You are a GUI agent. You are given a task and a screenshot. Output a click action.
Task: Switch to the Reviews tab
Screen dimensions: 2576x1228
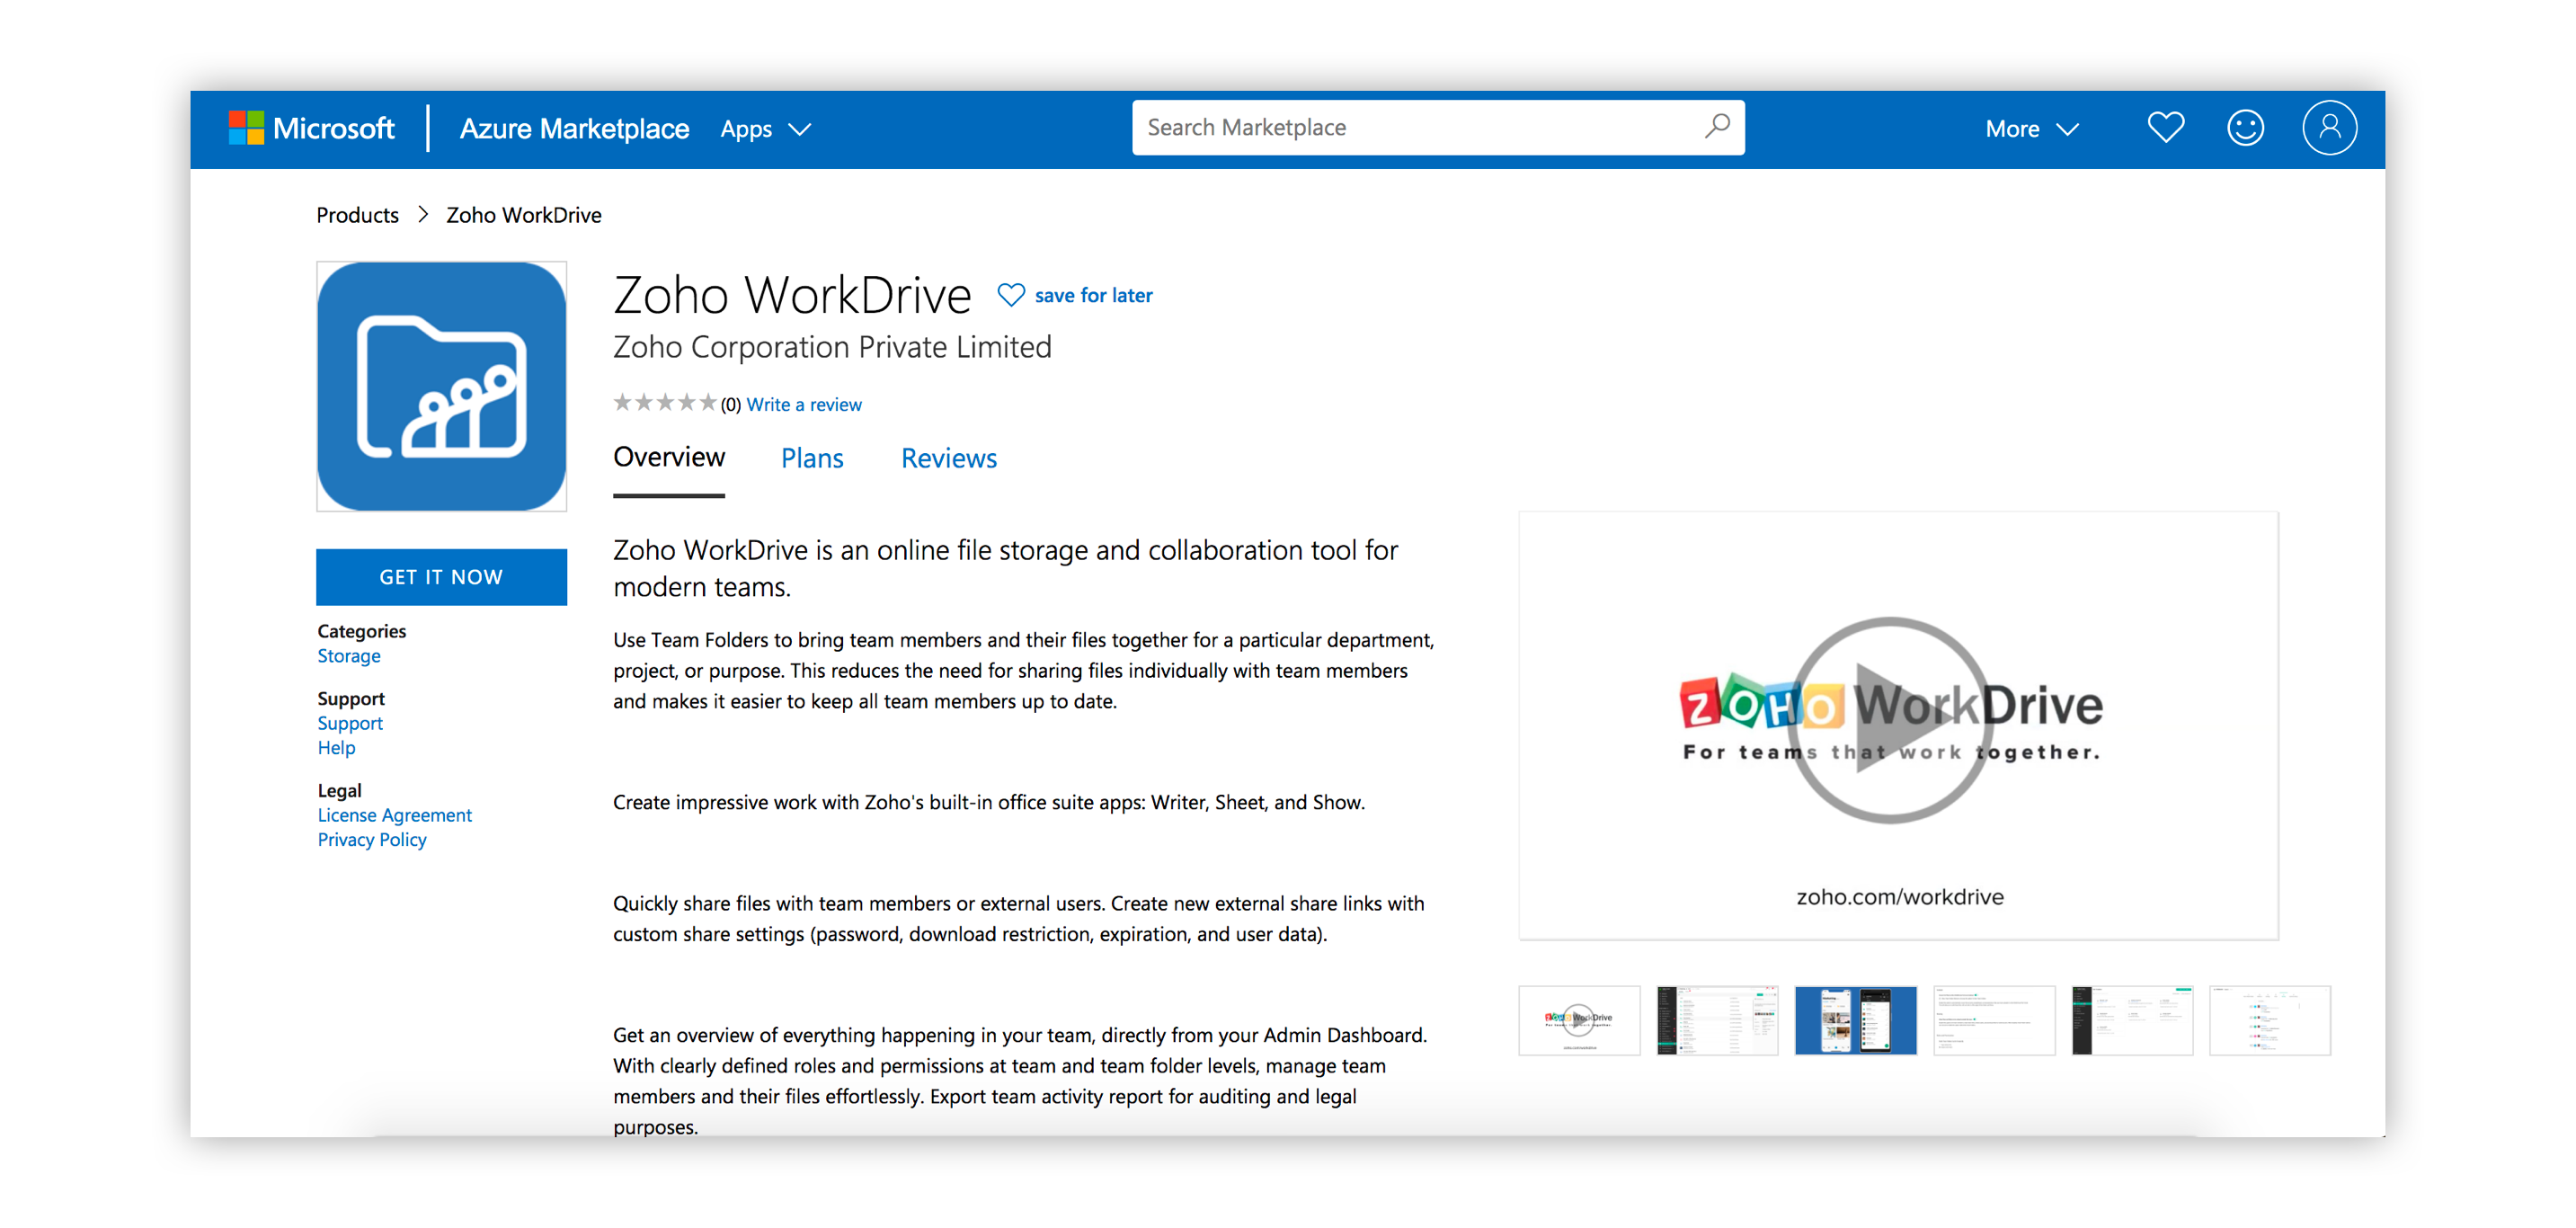tap(948, 458)
